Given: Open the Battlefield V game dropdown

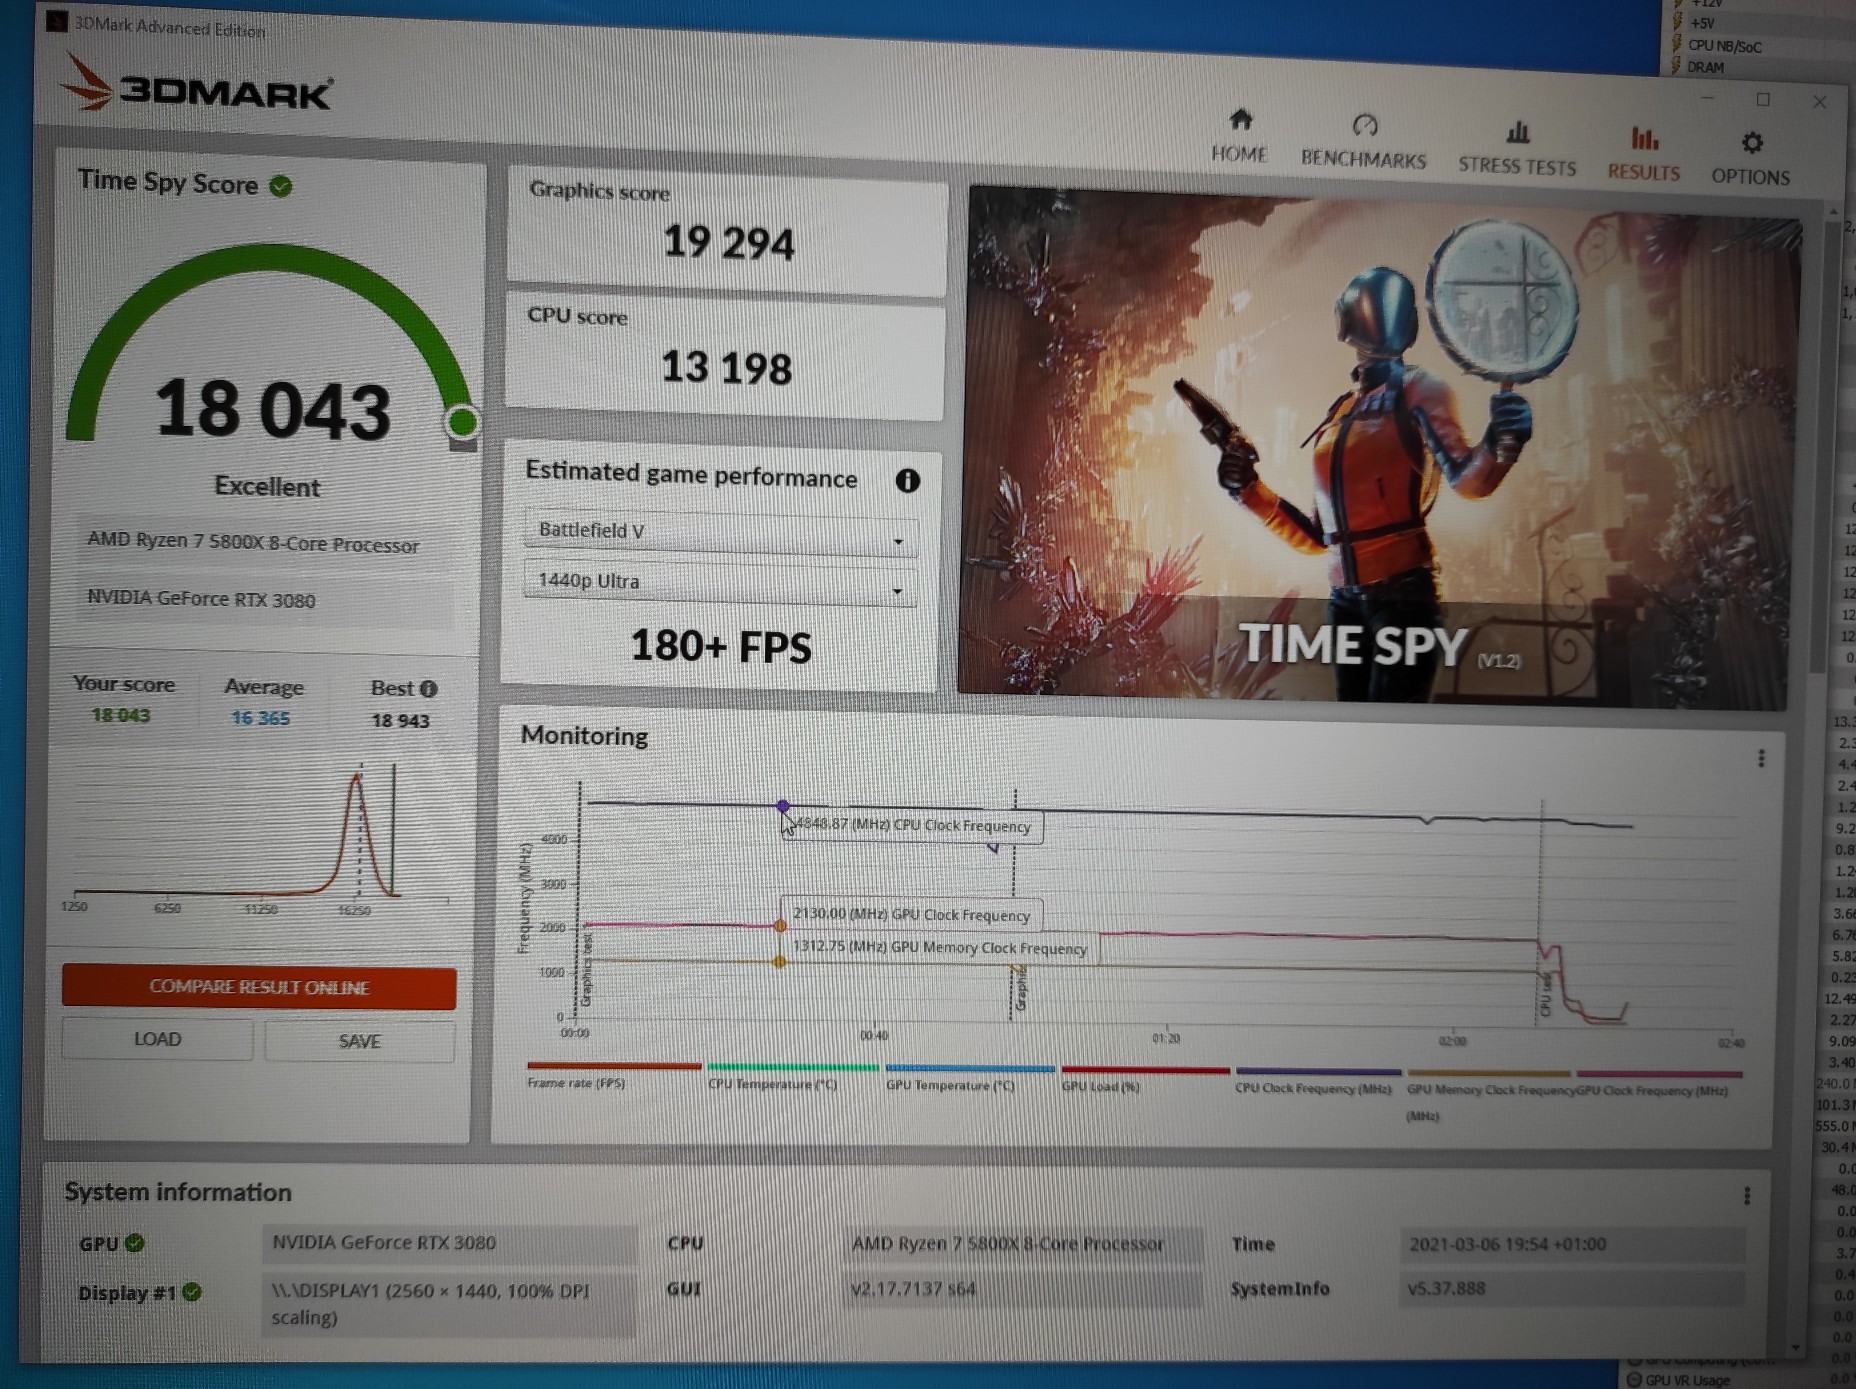Looking at the screenshot, I should pyautogui.click(x=720, y=532).
